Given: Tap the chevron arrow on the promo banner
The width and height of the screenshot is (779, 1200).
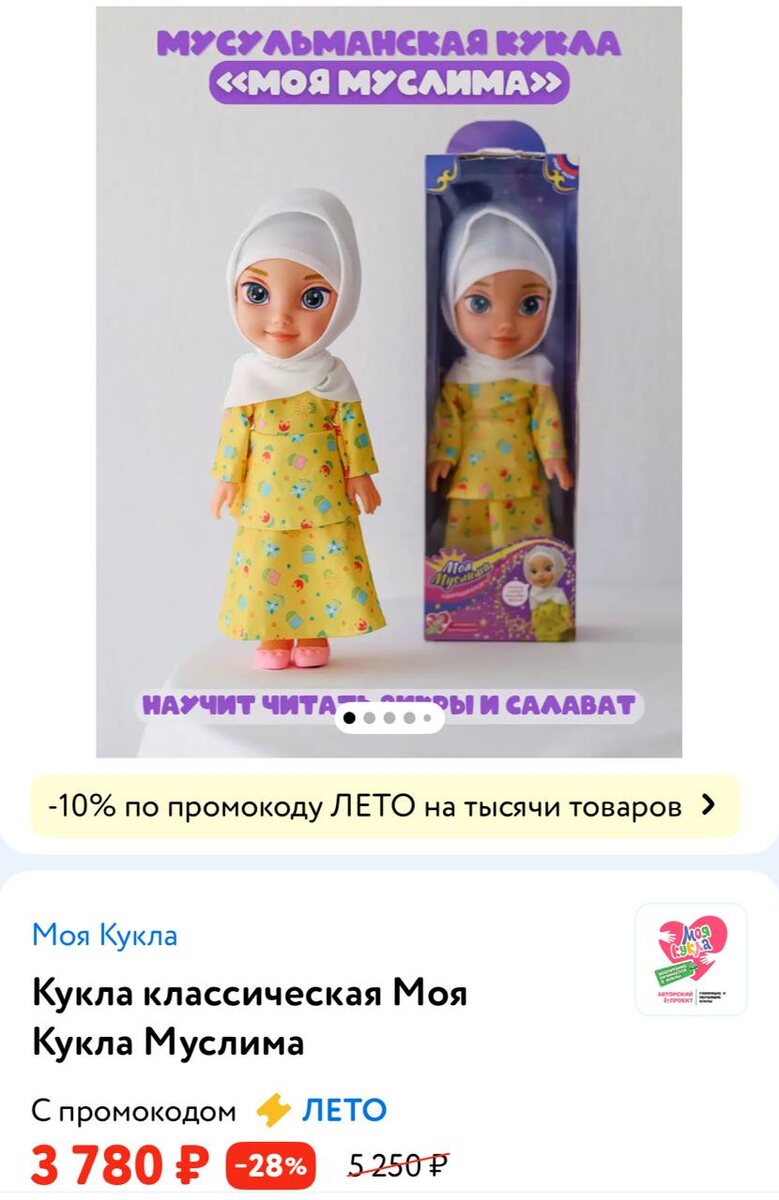Looking at the screenshot, I should click(x=709, y=805).
